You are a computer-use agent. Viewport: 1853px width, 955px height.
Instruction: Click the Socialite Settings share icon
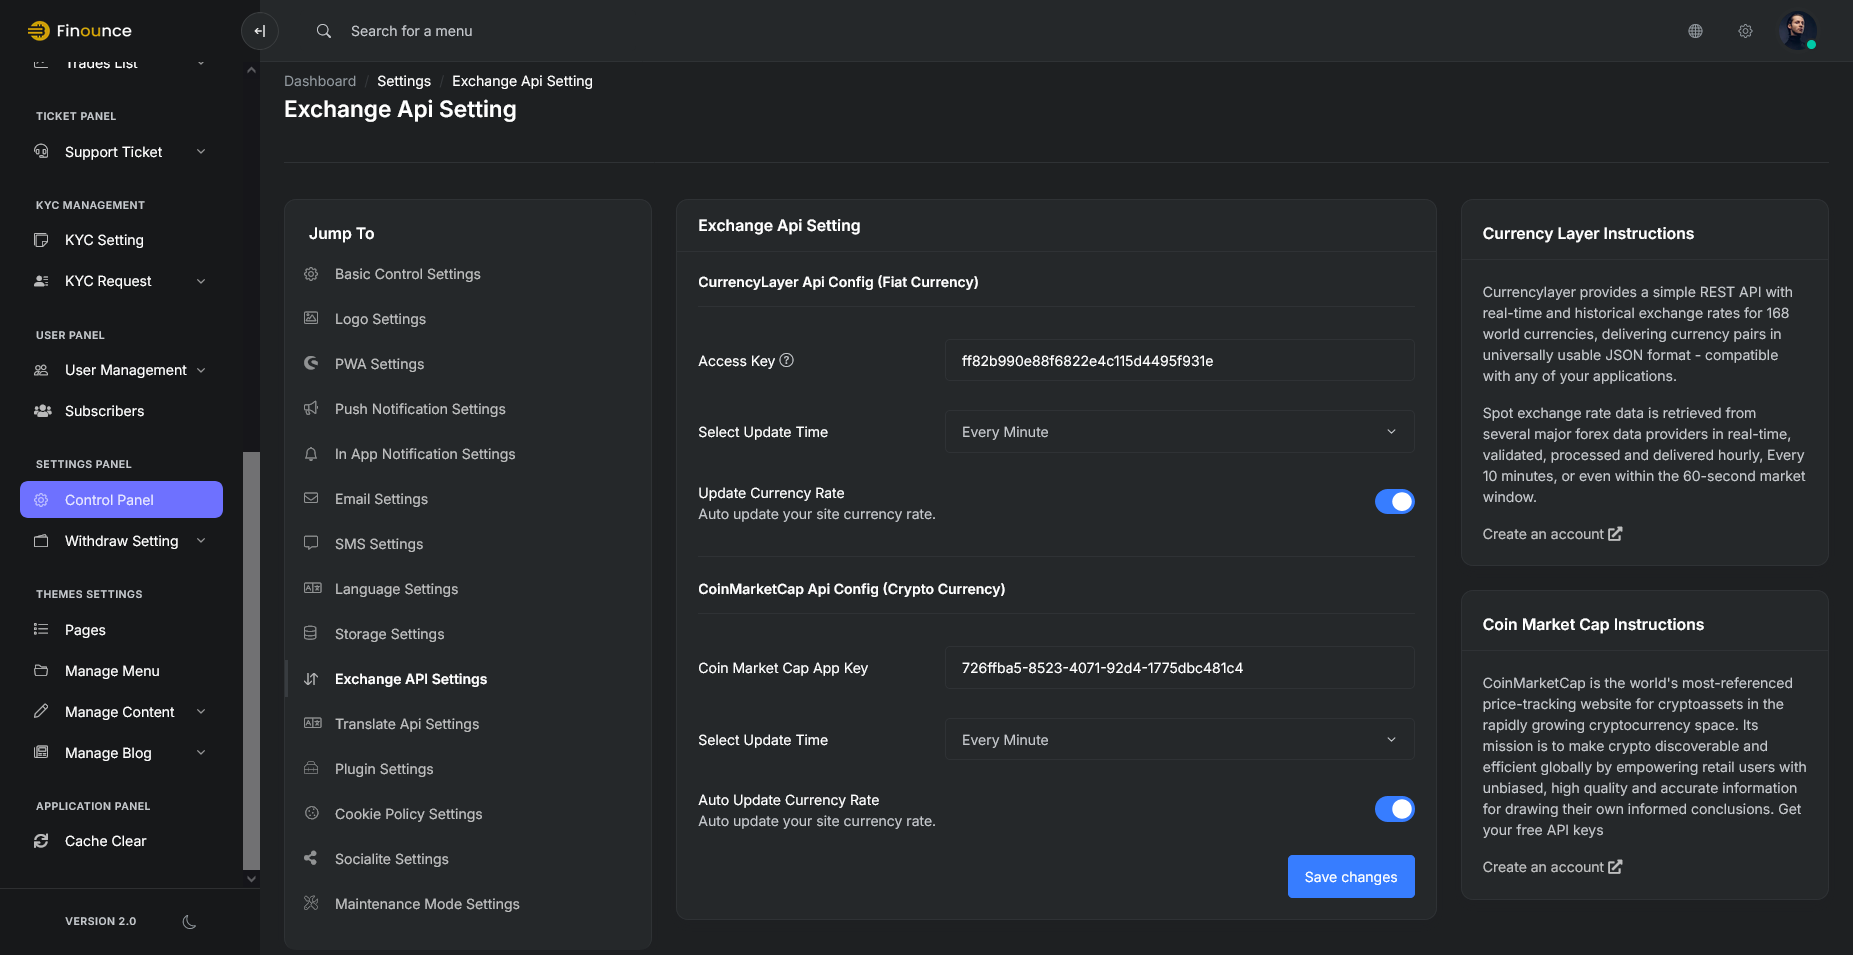[311, 858]
